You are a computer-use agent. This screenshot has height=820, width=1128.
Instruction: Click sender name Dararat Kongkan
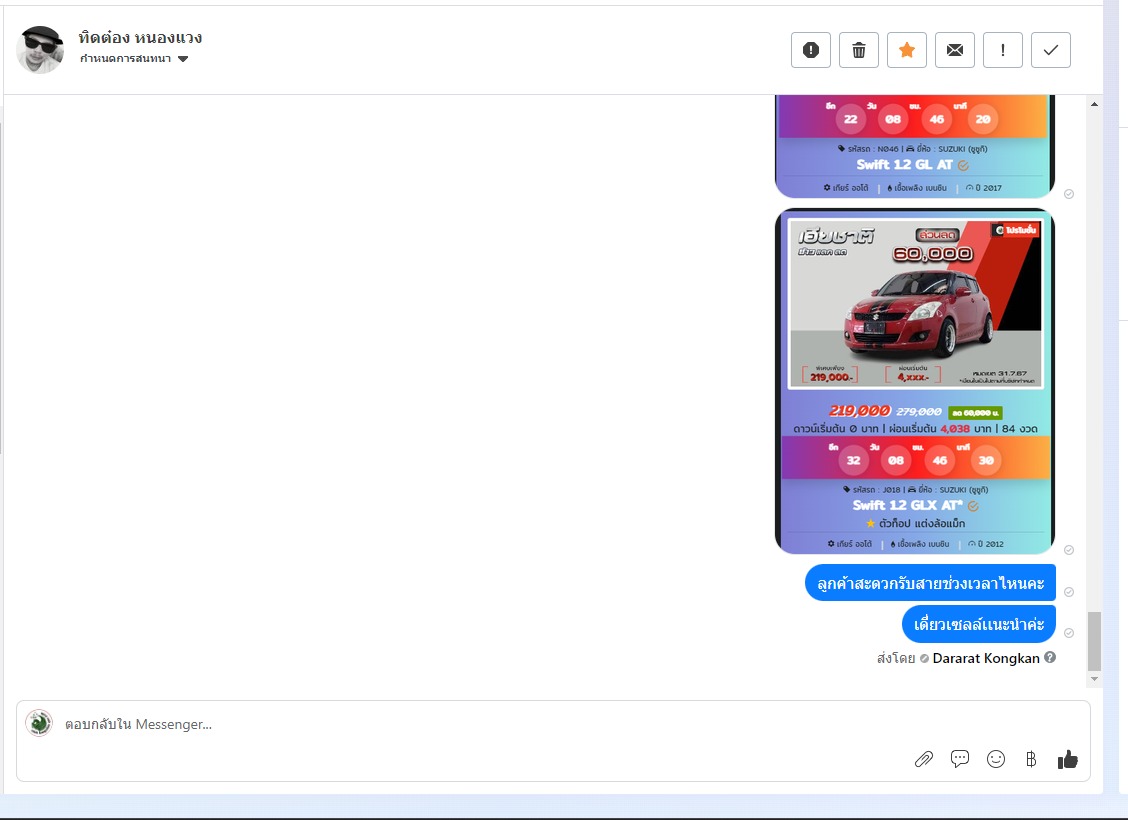tap(986, 658)
